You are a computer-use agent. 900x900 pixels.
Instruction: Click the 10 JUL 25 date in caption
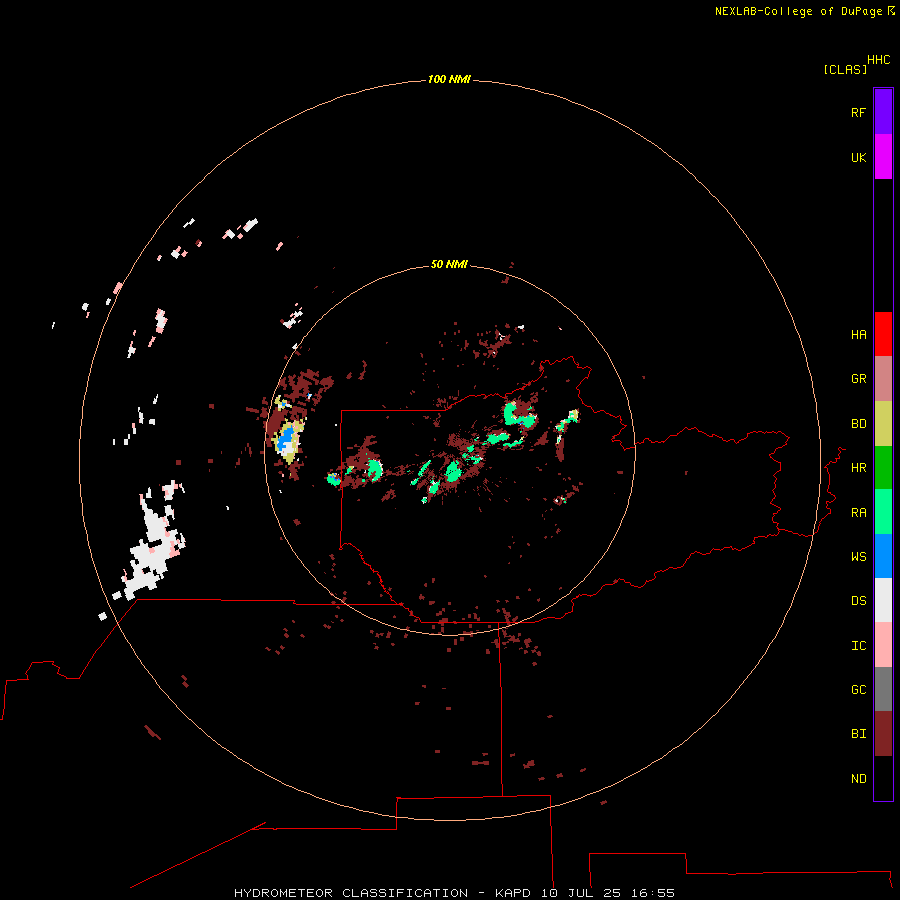(581, 893)
